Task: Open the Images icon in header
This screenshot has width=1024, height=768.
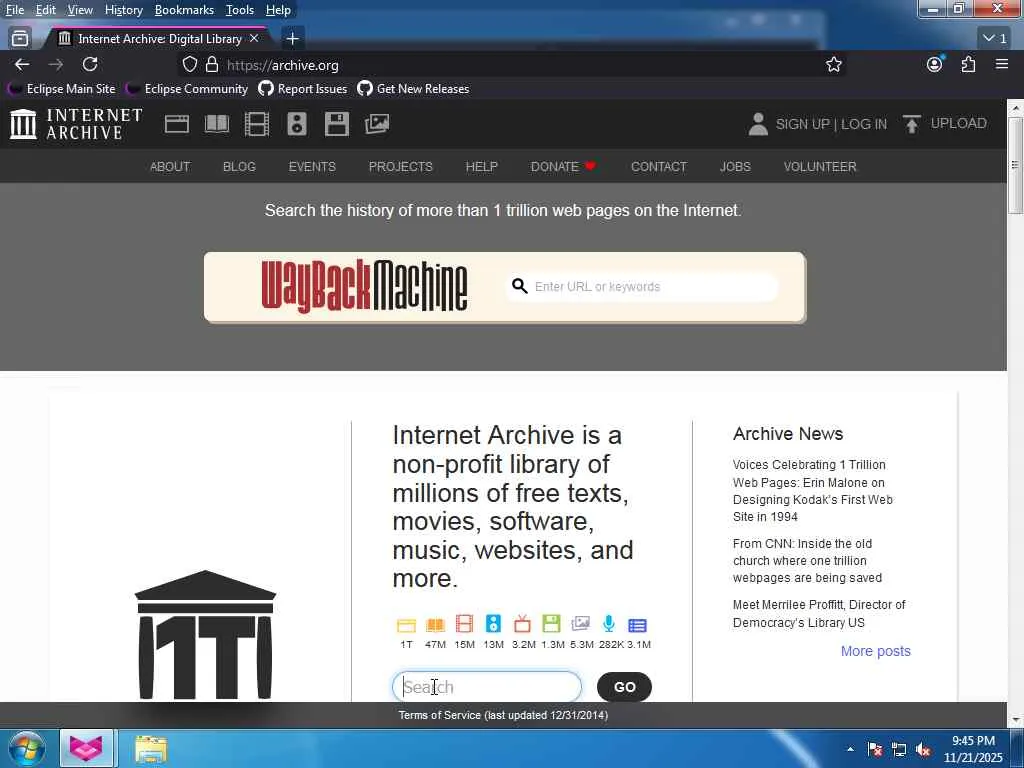Action: coord(377,124)
